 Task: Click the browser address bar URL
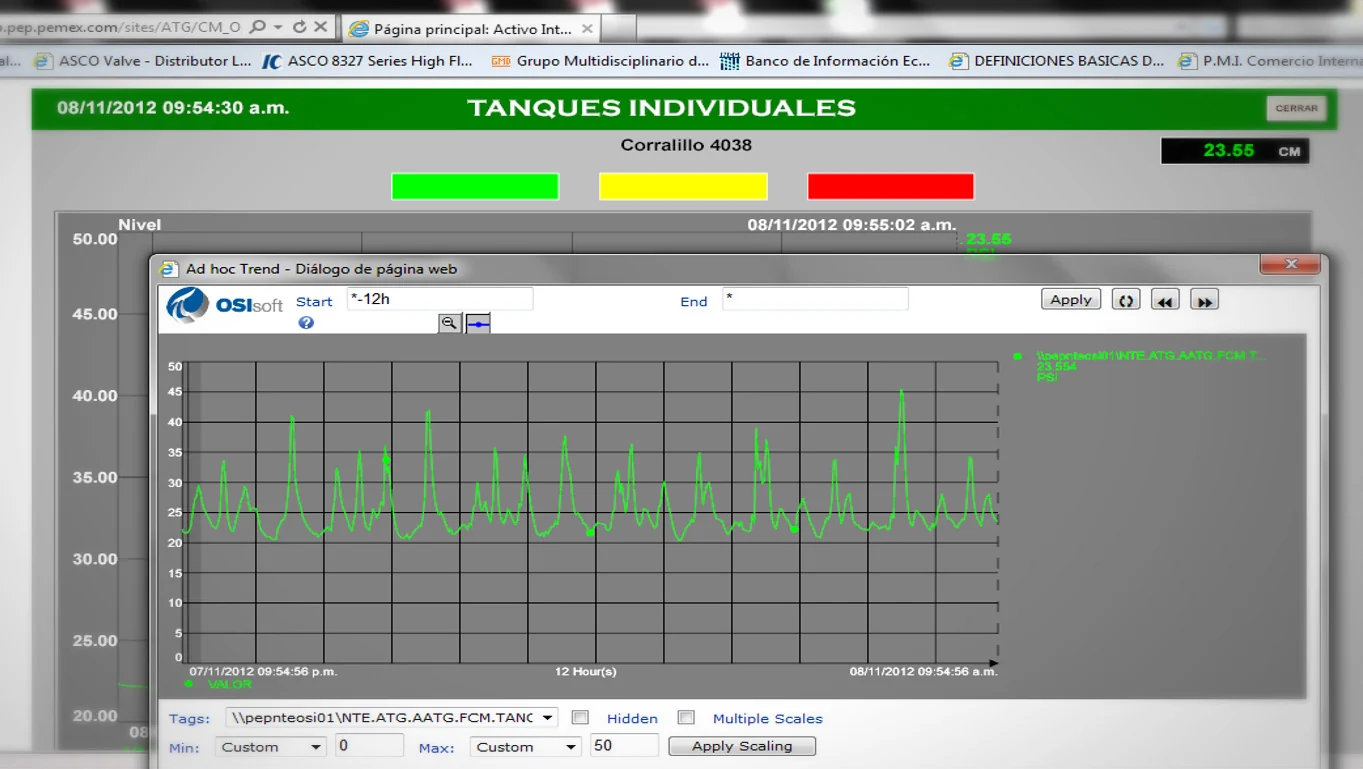(120, 28)
